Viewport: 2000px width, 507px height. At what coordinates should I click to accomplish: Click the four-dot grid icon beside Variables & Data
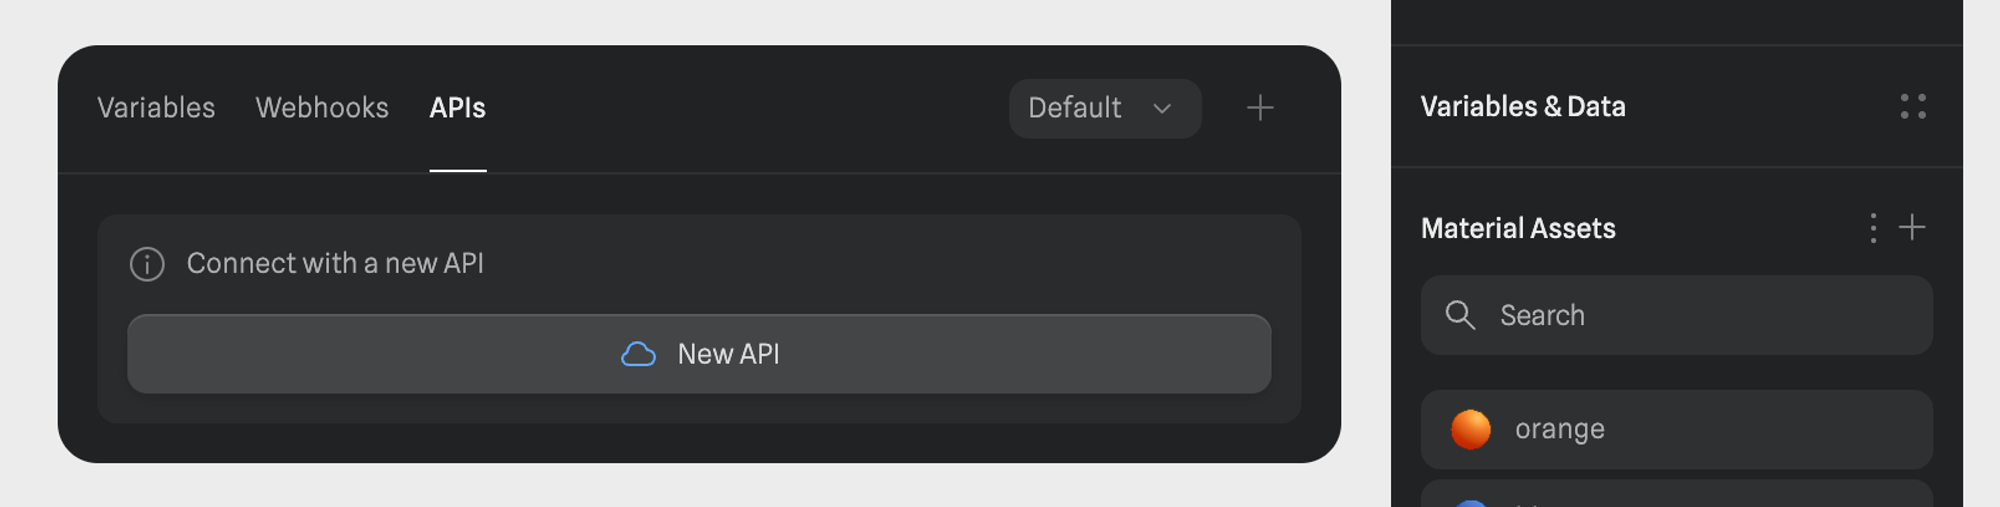point(1912,107)
